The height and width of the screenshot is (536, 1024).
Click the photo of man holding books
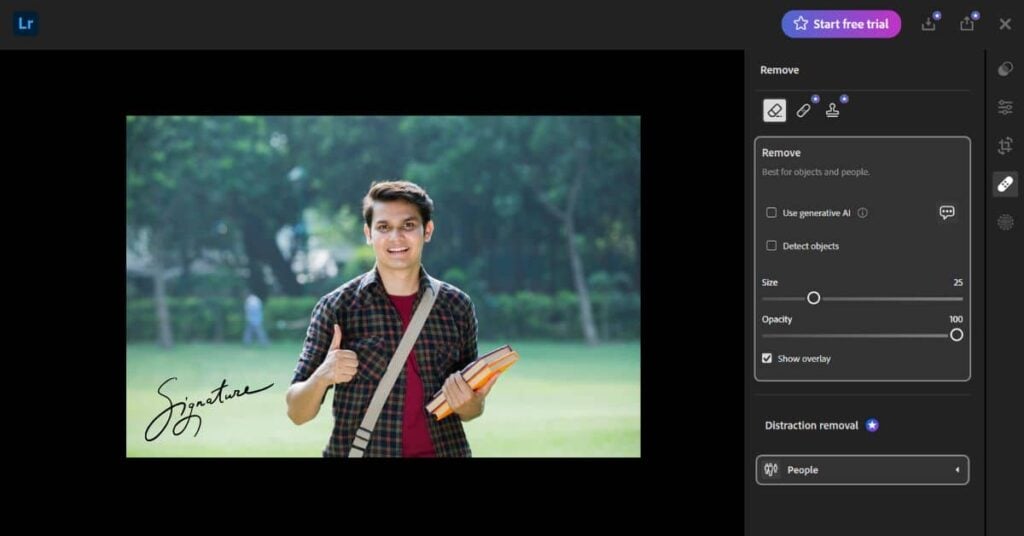click(383, 287)
